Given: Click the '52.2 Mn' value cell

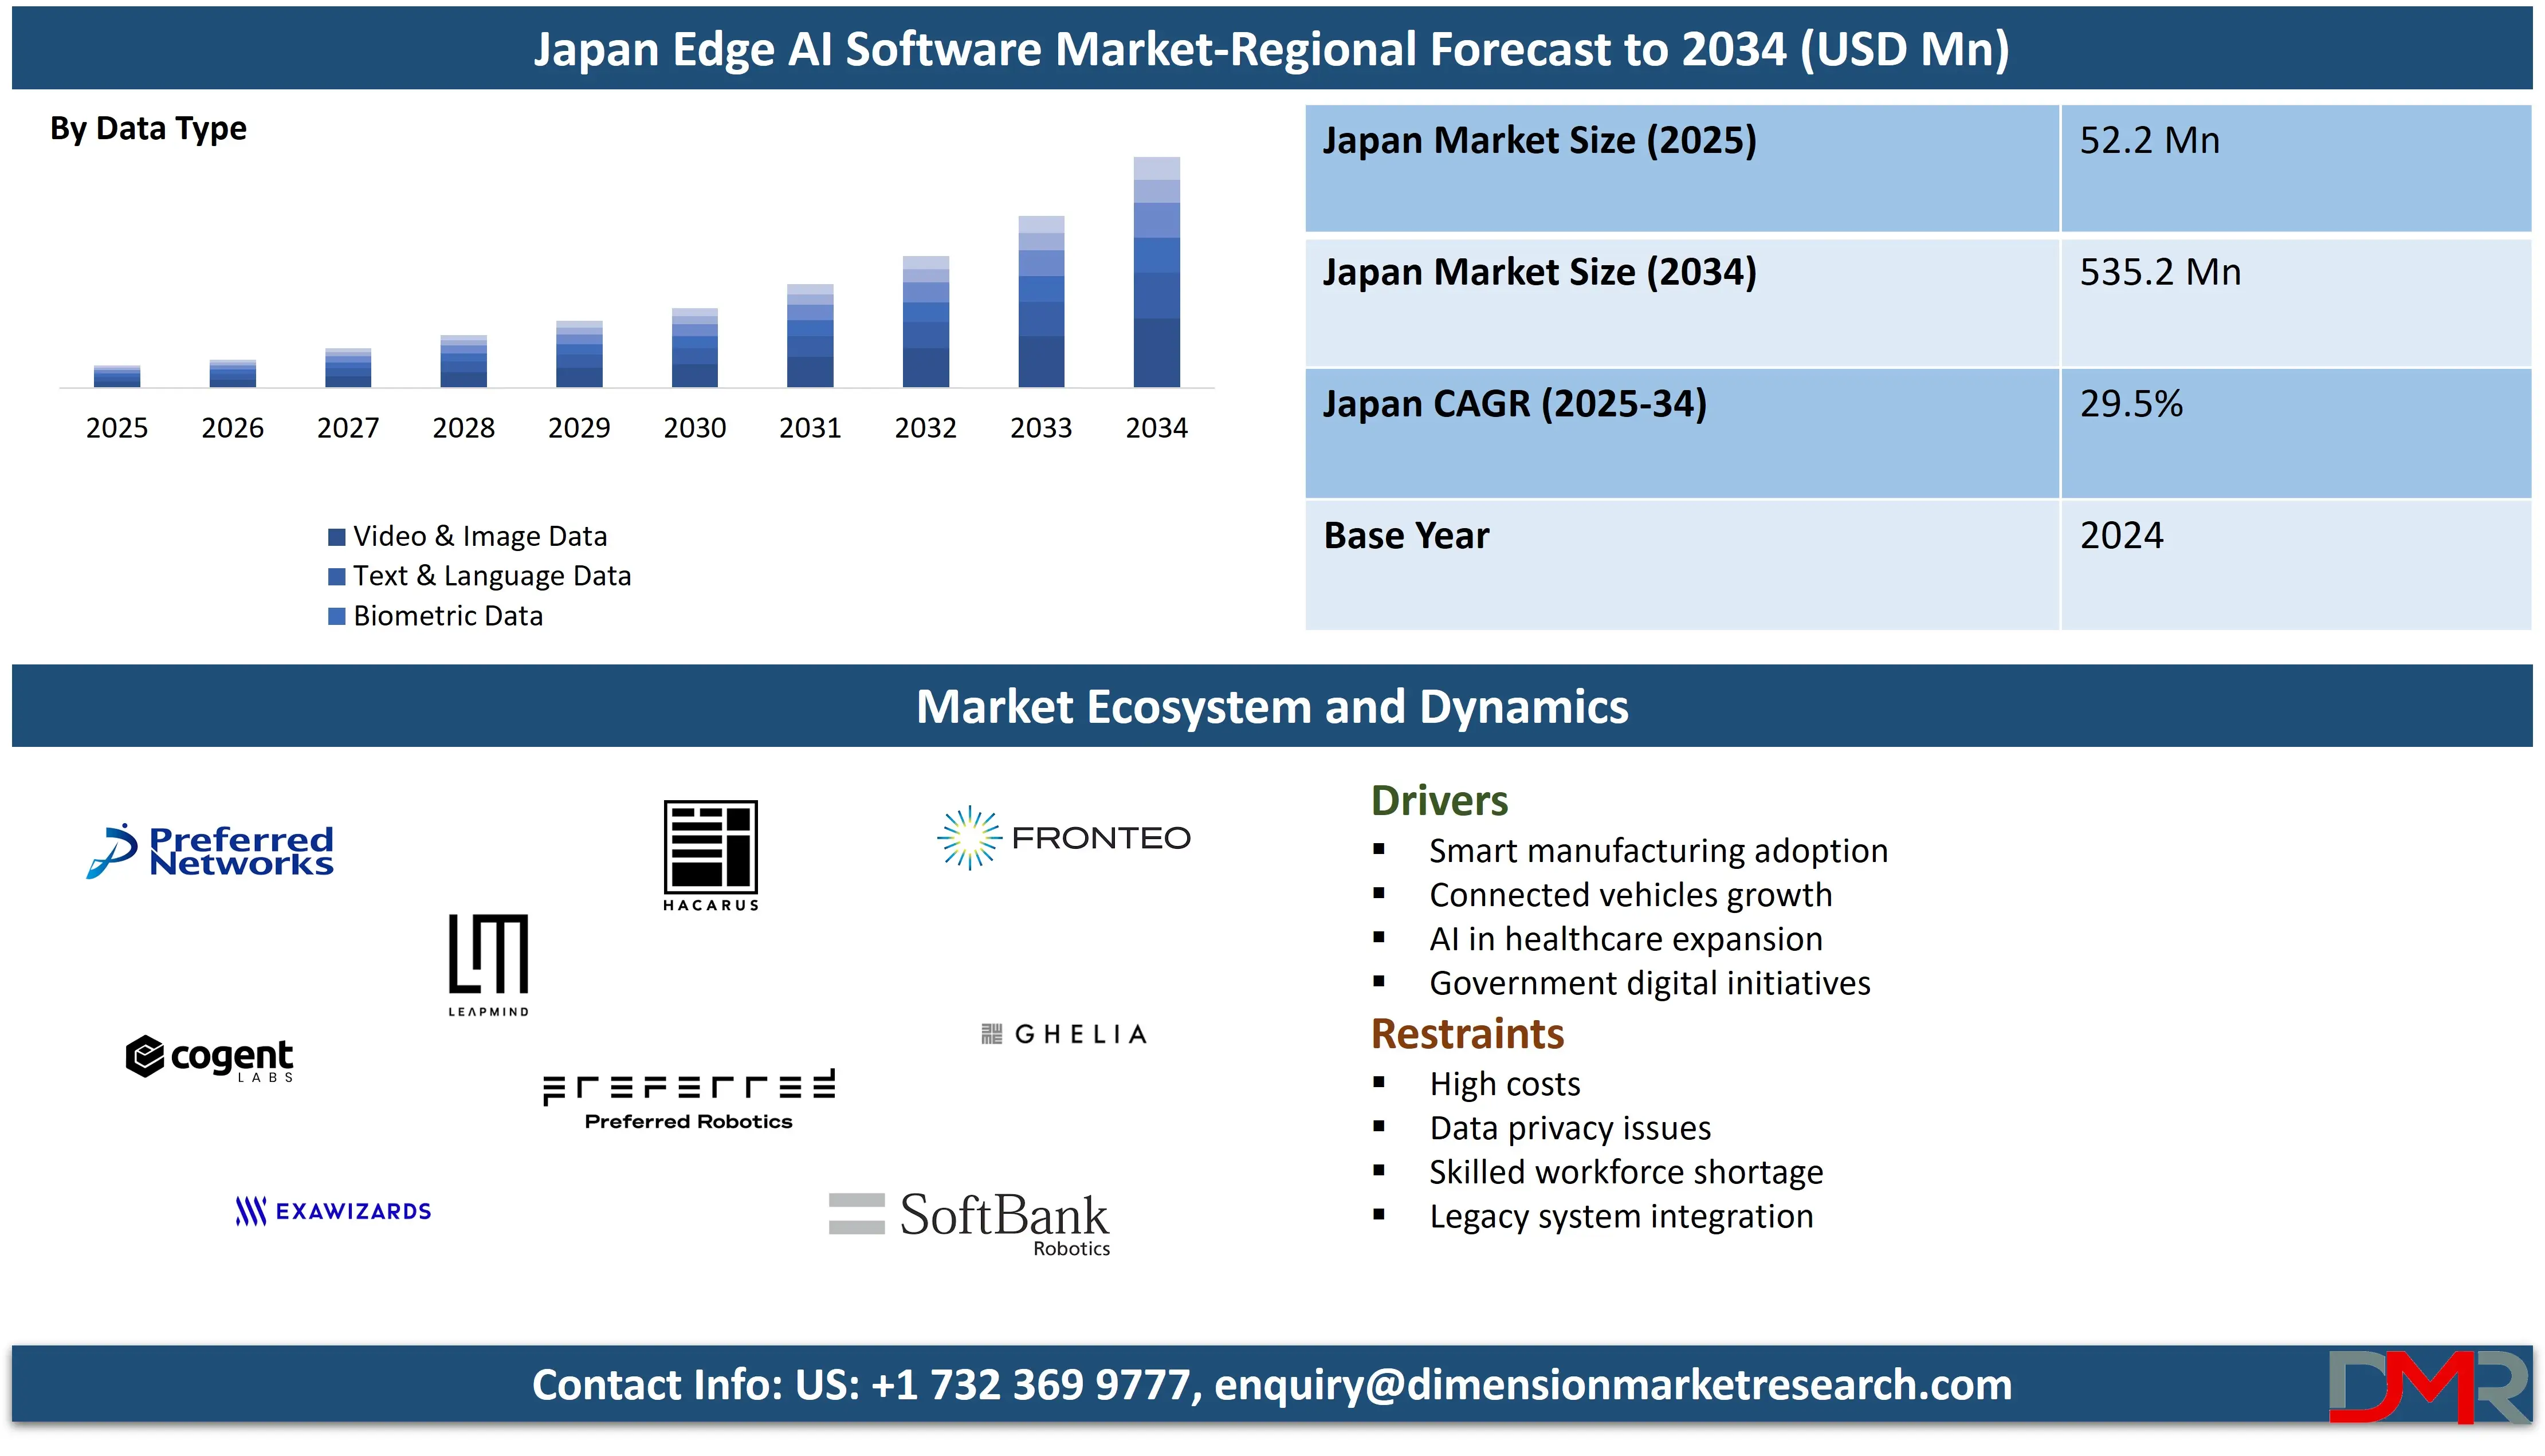Looking at the screenshot, I should click(2296, 168).
